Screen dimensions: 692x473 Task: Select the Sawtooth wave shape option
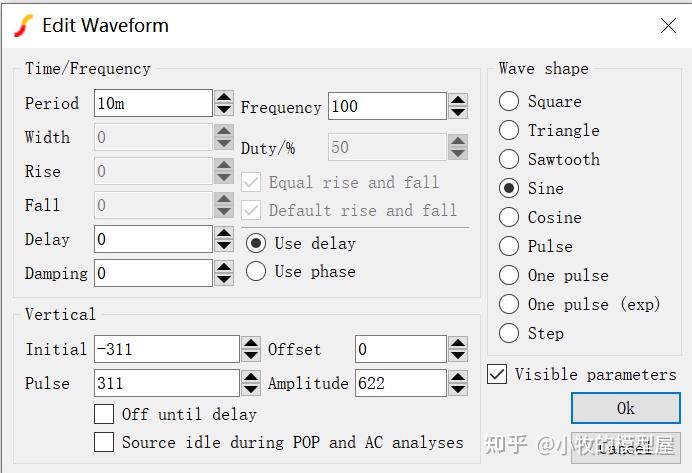tap(509, 159)
